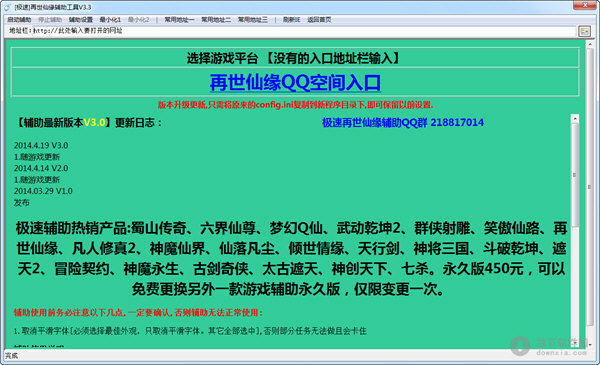Click the 发布 changelog line
The image size is (600, 365).
(x=21, y=202)
